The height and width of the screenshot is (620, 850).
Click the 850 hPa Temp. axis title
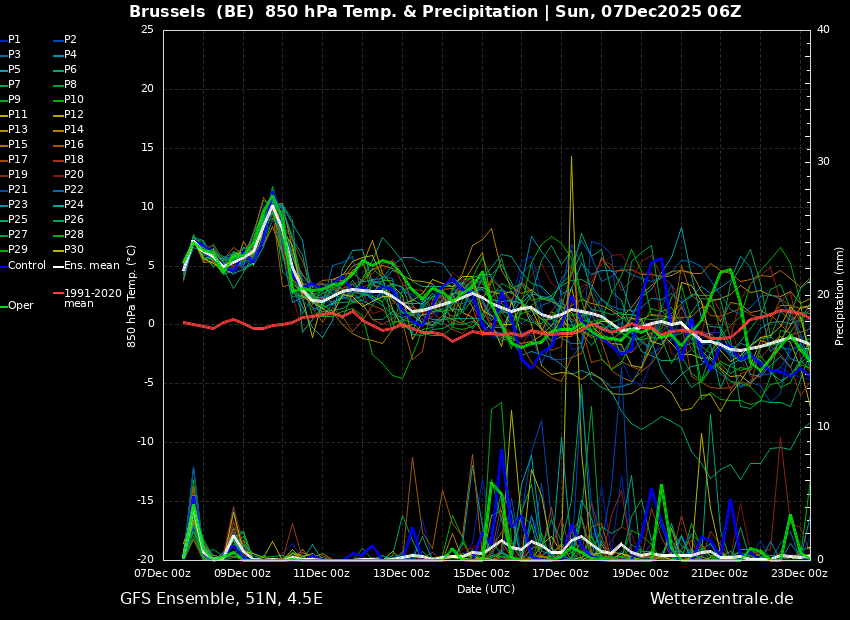(x=131, y=296)
